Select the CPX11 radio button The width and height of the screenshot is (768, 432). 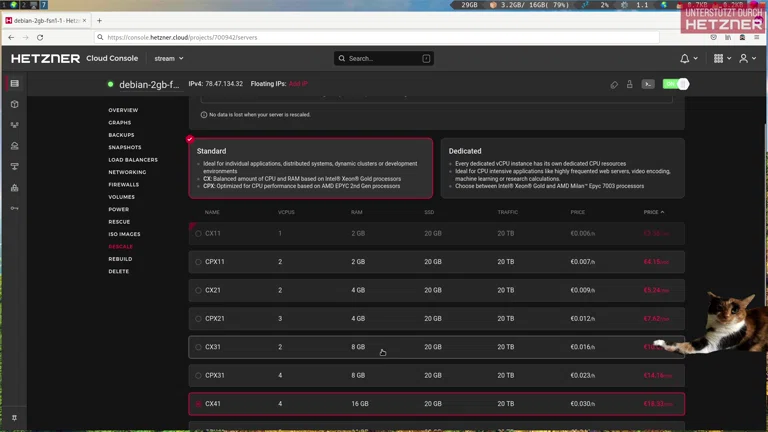click(198, 262)
